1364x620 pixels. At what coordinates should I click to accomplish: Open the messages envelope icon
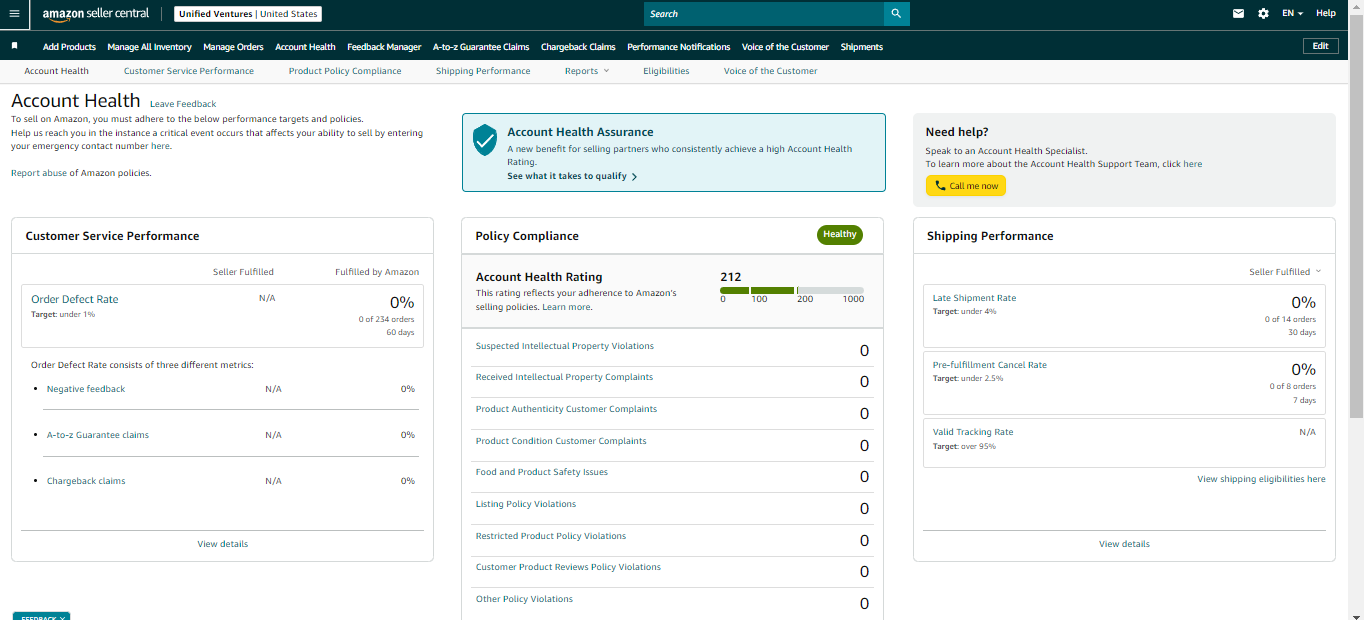point(1239,14)
